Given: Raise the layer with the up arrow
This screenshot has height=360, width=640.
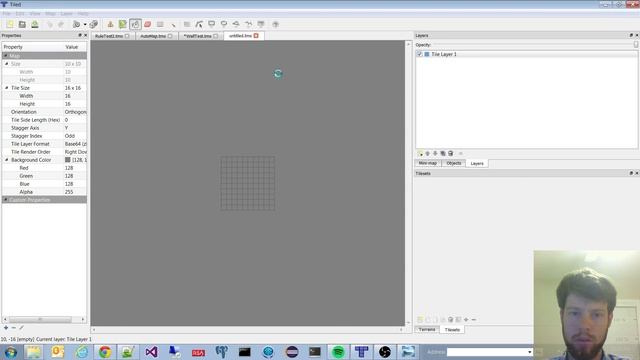Looking at the screenshot, I should pyautogui.click(x=427, y=153).
